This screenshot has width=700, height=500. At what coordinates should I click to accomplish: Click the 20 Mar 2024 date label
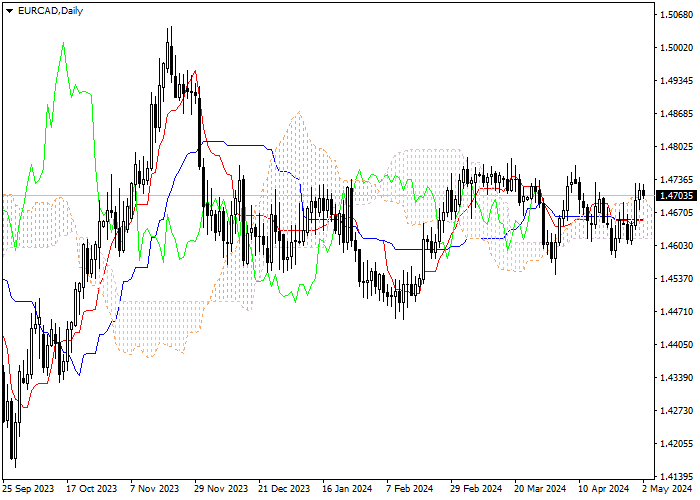540,489
